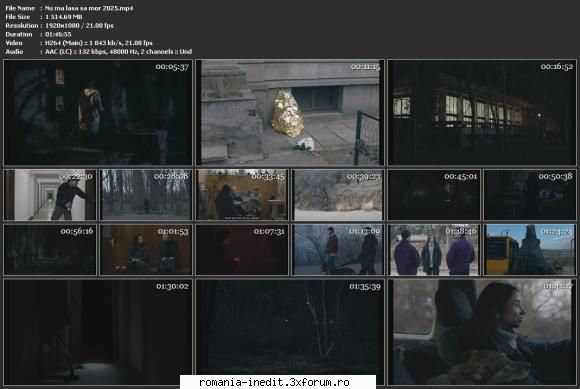Open the lit windows frame at 00:16:52

pyautogui.click(x=482, y=112)
